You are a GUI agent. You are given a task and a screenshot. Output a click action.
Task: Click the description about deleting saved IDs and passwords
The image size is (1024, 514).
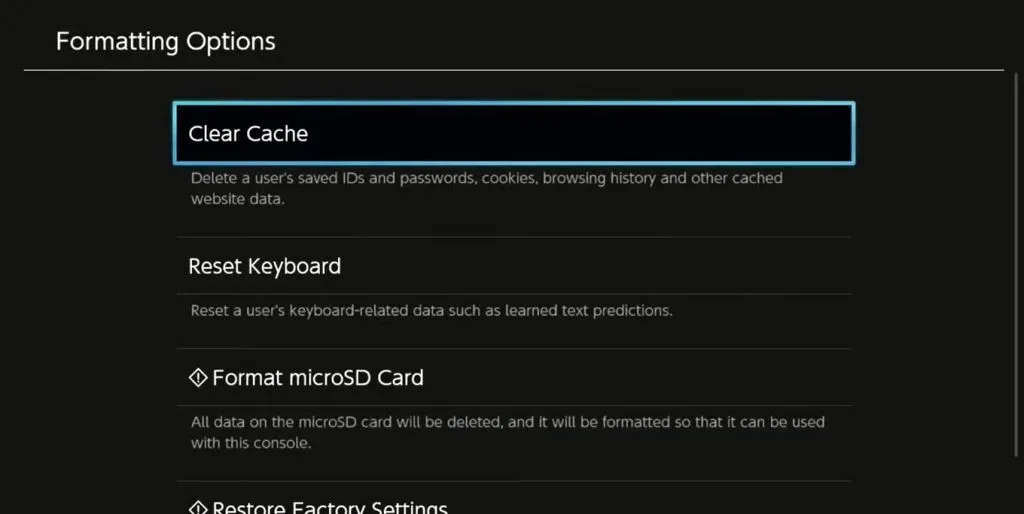click(487, 188)
